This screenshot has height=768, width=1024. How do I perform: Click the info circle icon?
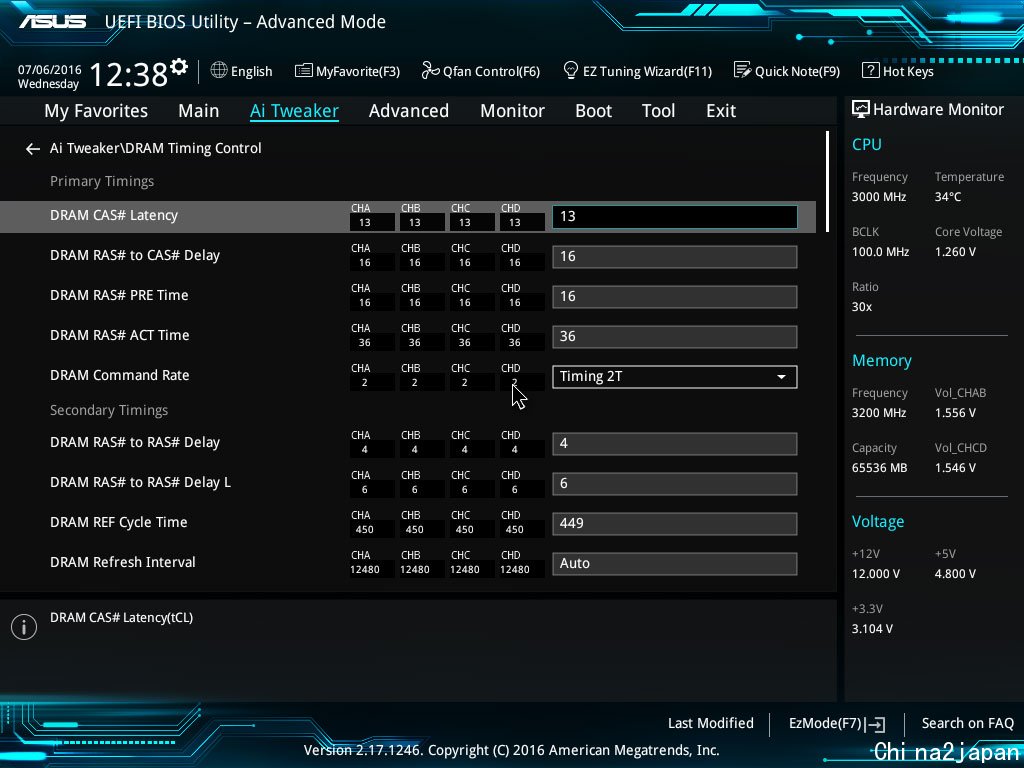click(24, 627)
